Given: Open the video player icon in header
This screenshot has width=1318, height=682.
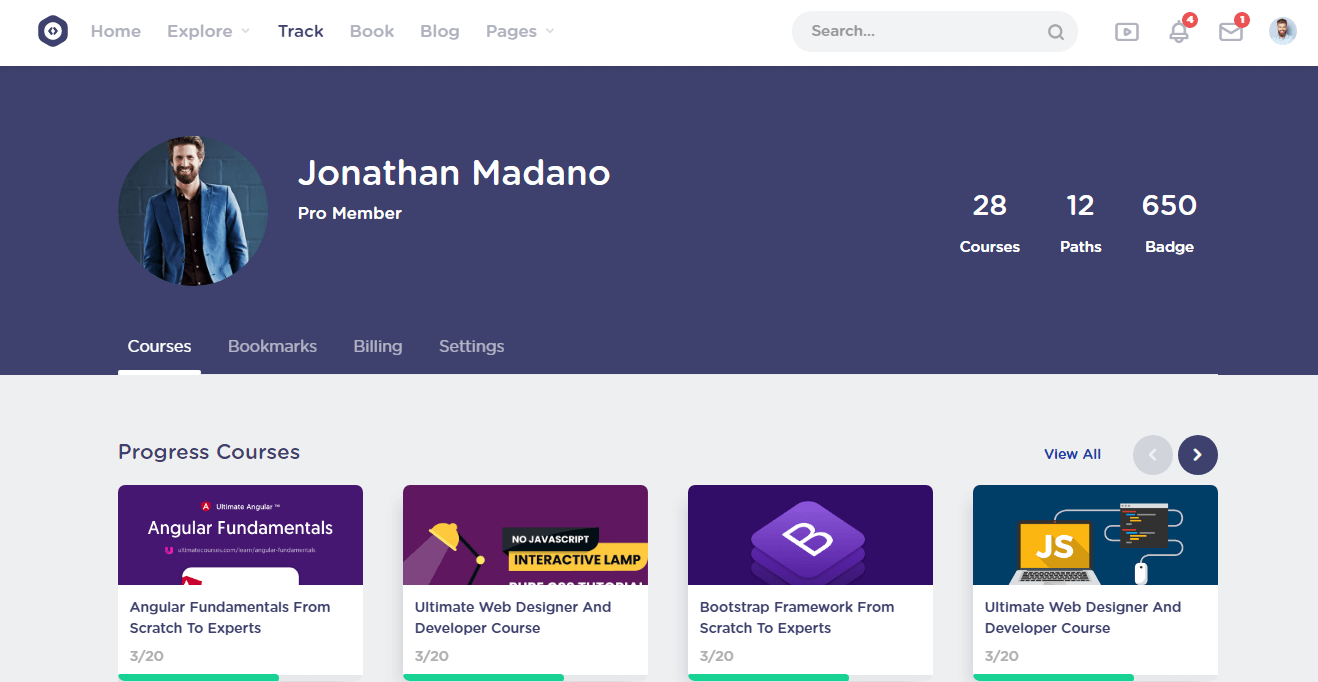Looking at the screenshot, I should coord(1126,32).
